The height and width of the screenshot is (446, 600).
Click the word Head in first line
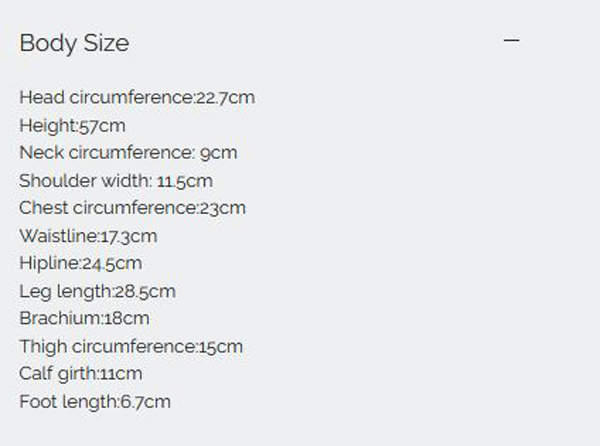tap(42, 97)
